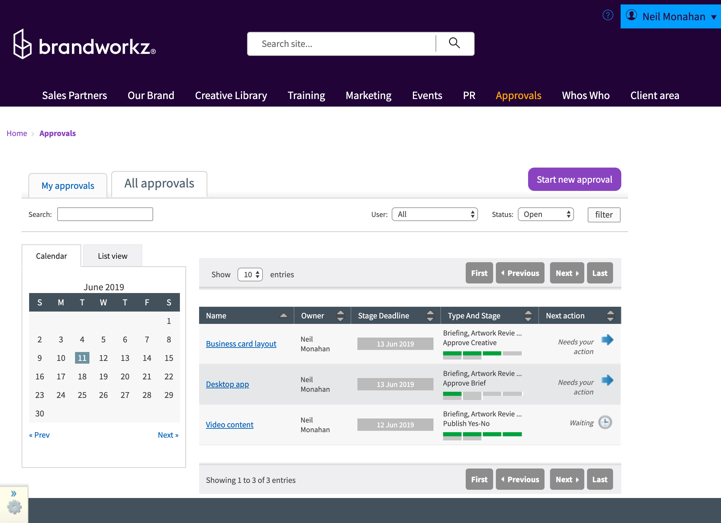Click the bottom Last pagination button

[x=600, y=479]
